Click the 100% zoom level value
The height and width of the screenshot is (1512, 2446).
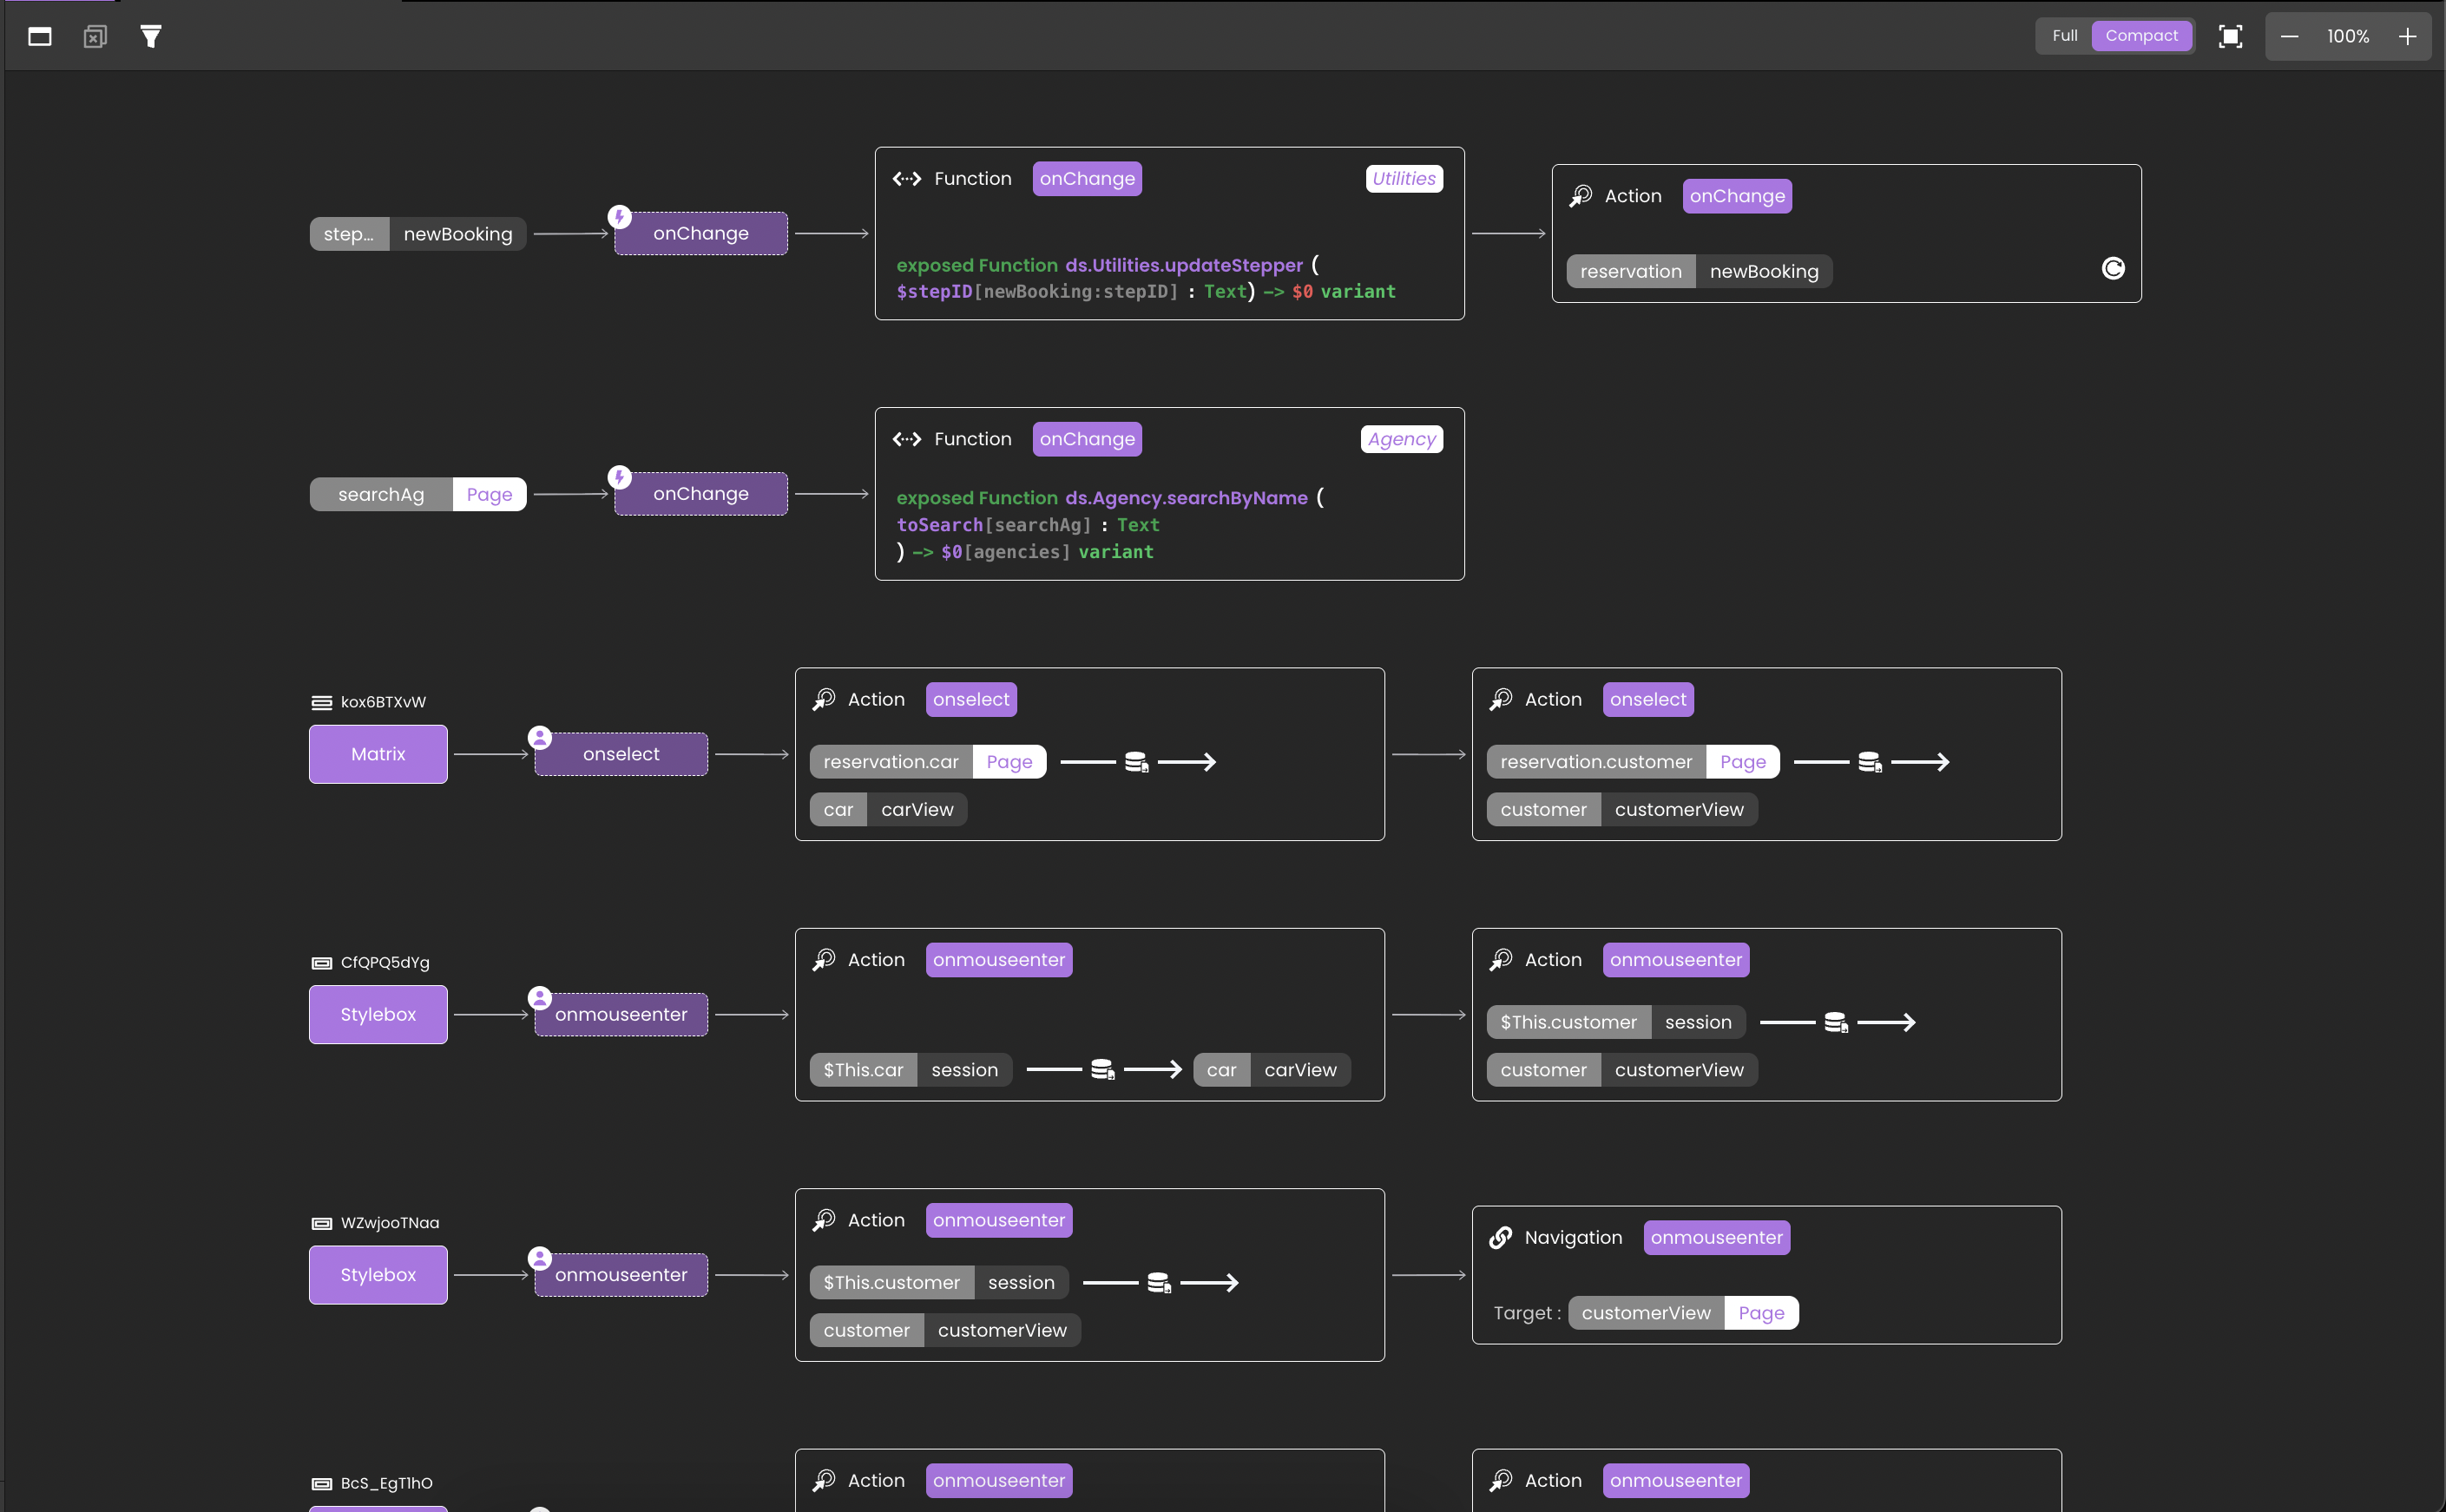tap(2347, 37)
